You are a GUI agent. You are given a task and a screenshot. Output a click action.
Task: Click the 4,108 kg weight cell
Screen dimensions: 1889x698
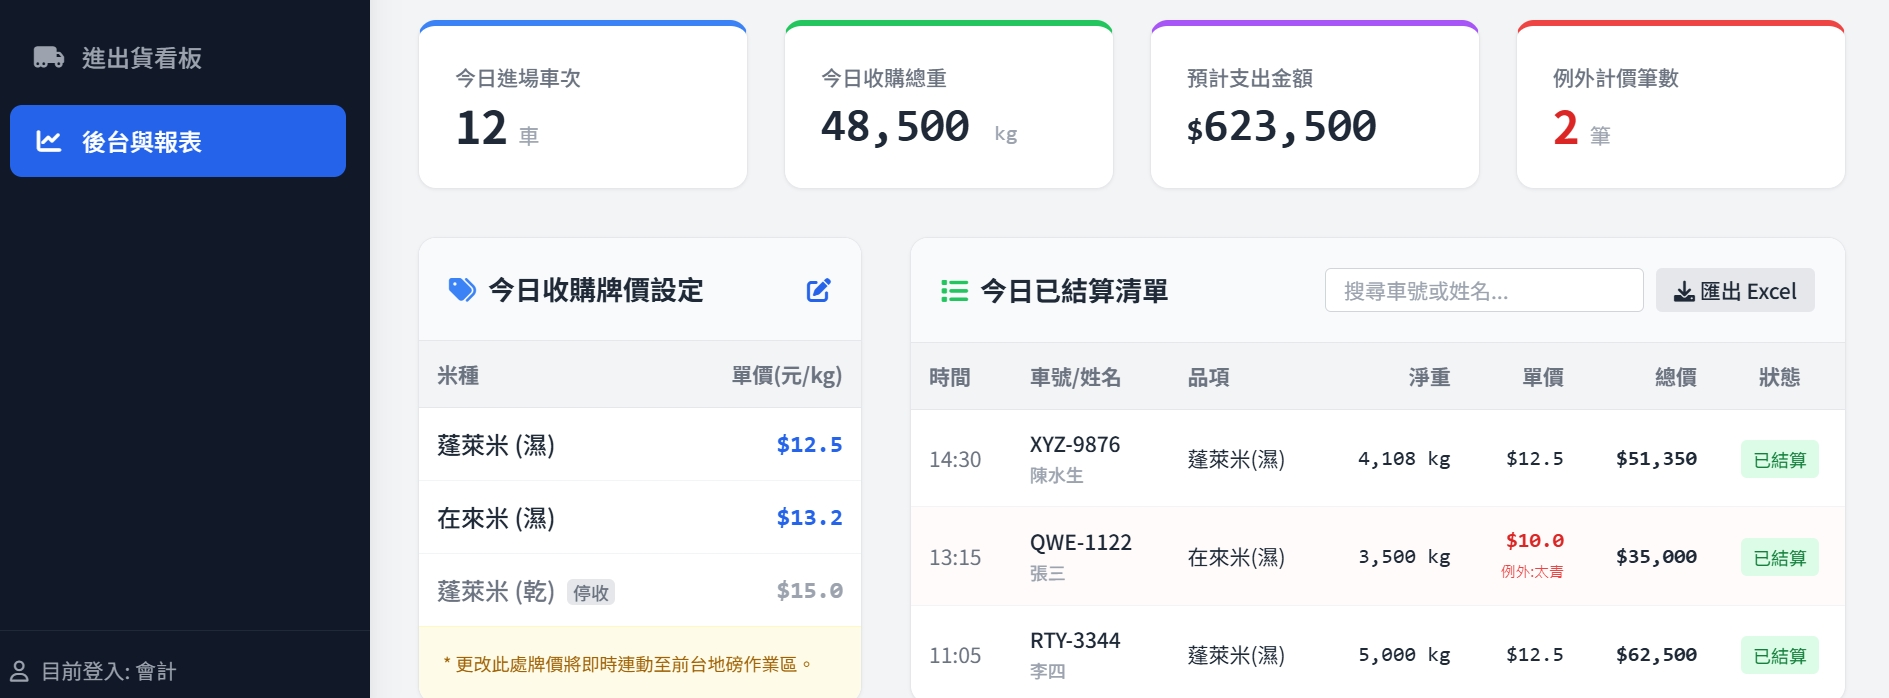click(x=1404, y=458)
